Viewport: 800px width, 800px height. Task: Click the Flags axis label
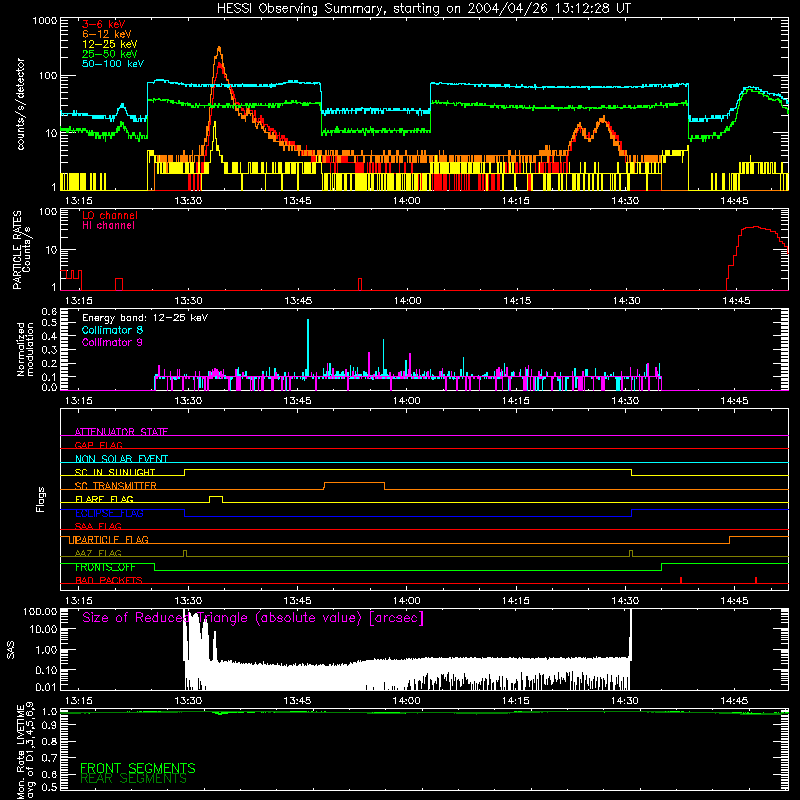[x=40, y=499]
